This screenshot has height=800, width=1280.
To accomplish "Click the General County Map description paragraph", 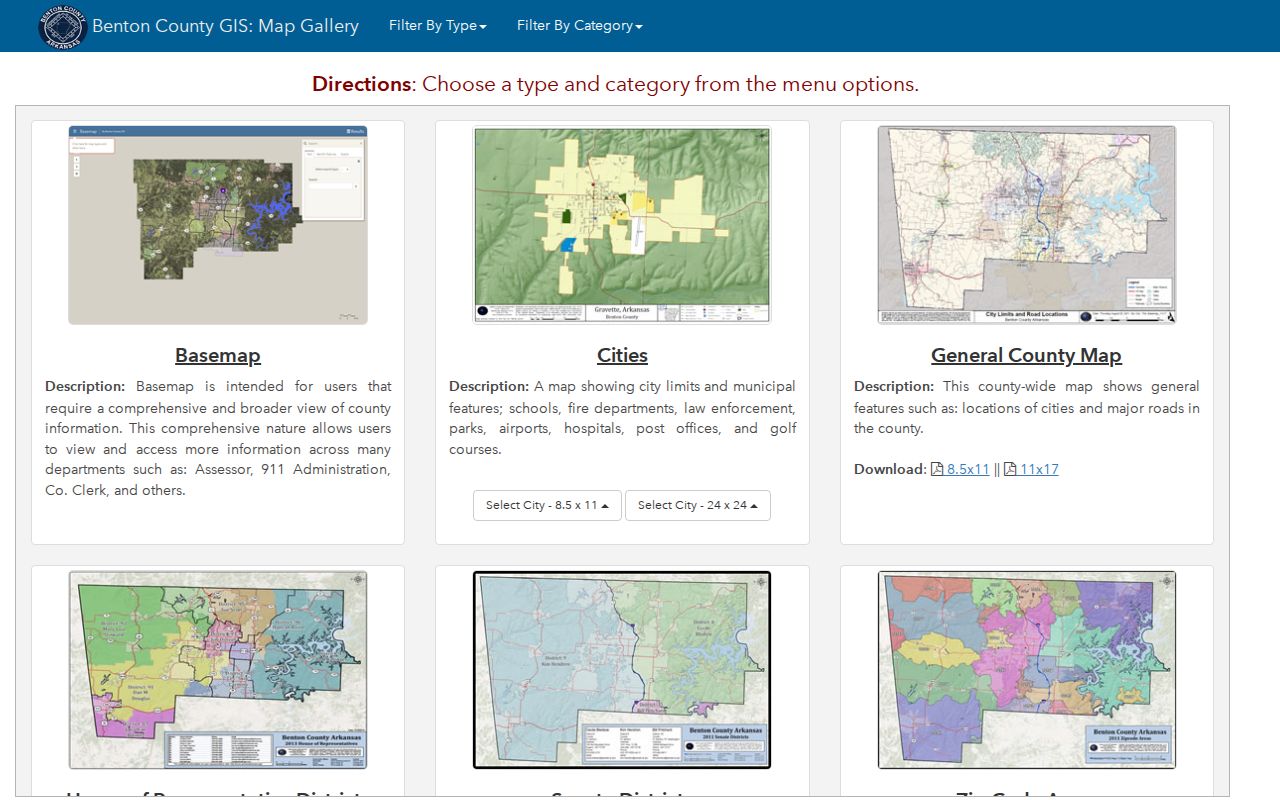I will pos(1027,407).
